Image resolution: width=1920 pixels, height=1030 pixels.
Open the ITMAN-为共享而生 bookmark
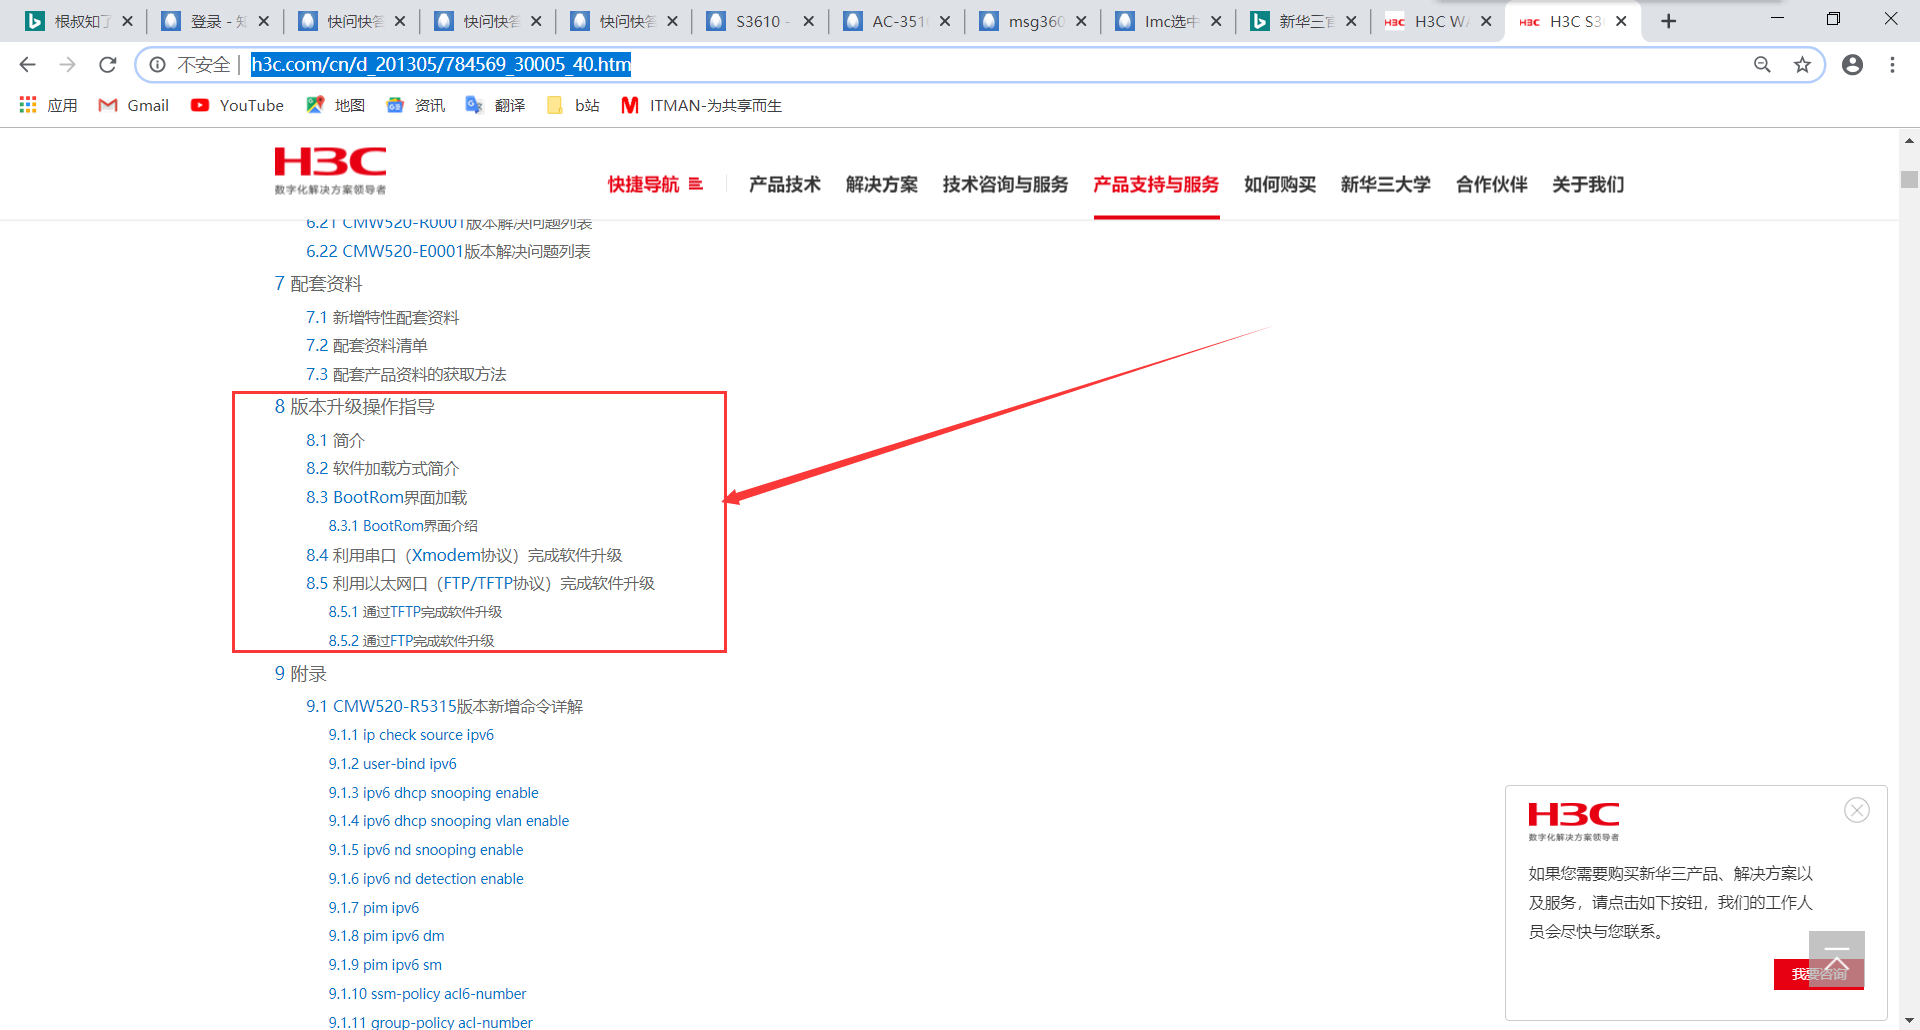click(x=702, y=105)
